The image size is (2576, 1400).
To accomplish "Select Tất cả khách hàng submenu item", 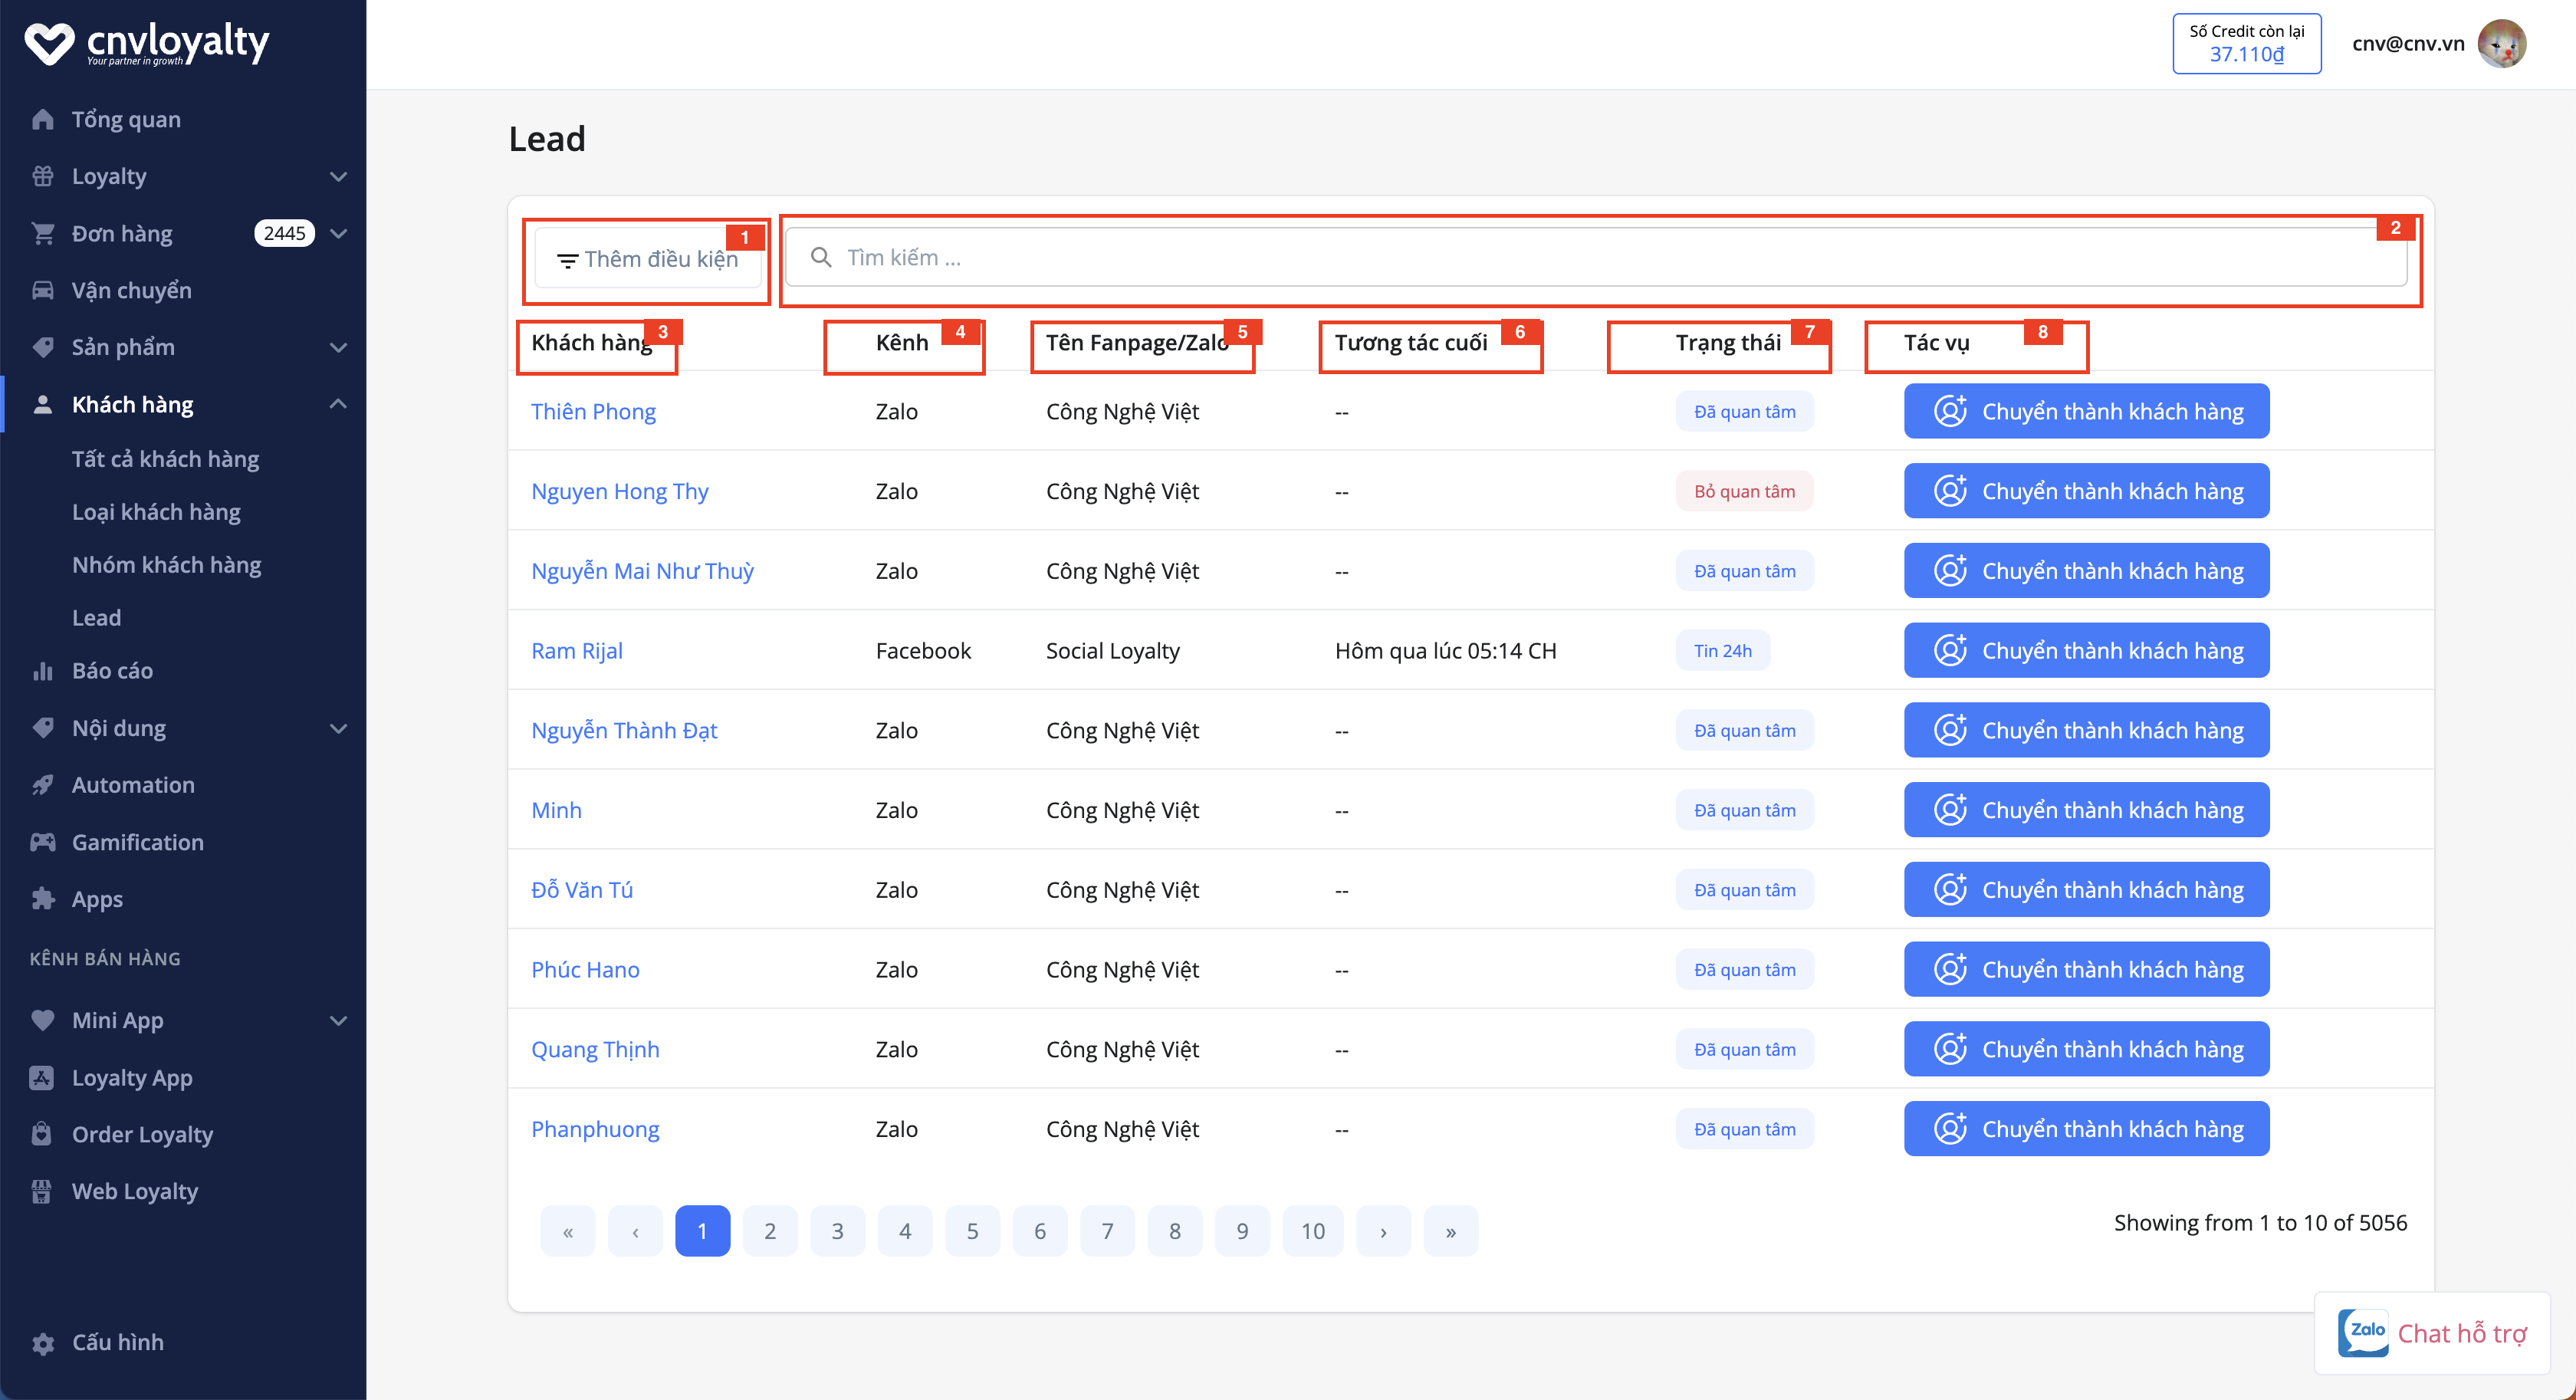I will tap(165, 459).
